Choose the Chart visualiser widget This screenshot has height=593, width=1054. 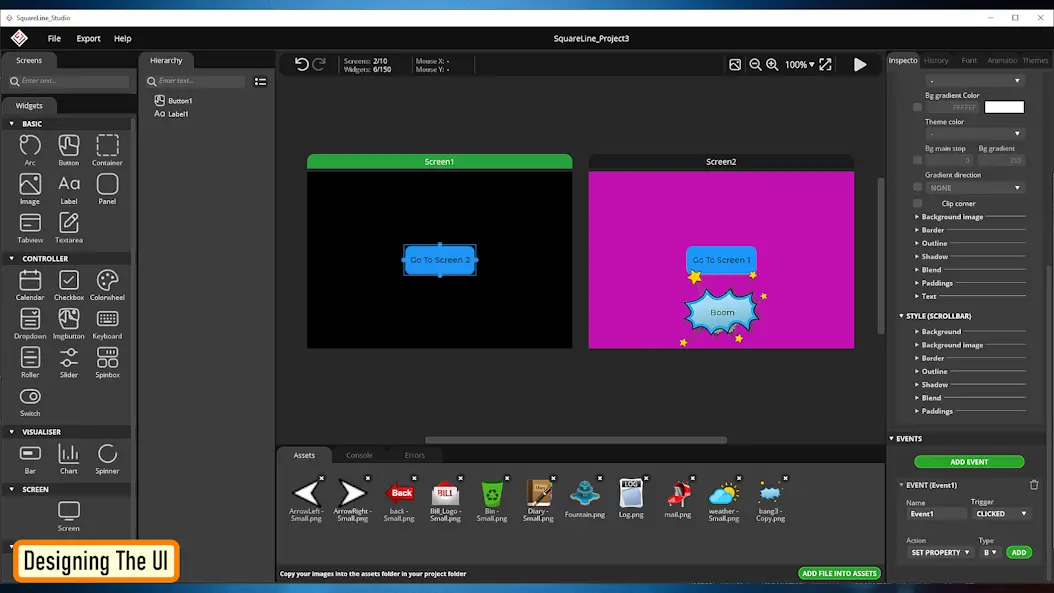point(69,459)
